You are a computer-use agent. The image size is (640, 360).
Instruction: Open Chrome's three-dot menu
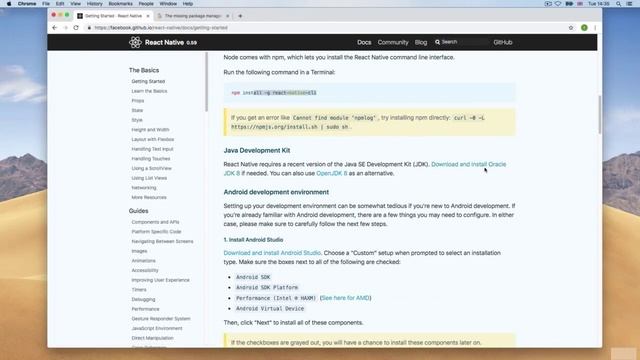coord(595,28)
